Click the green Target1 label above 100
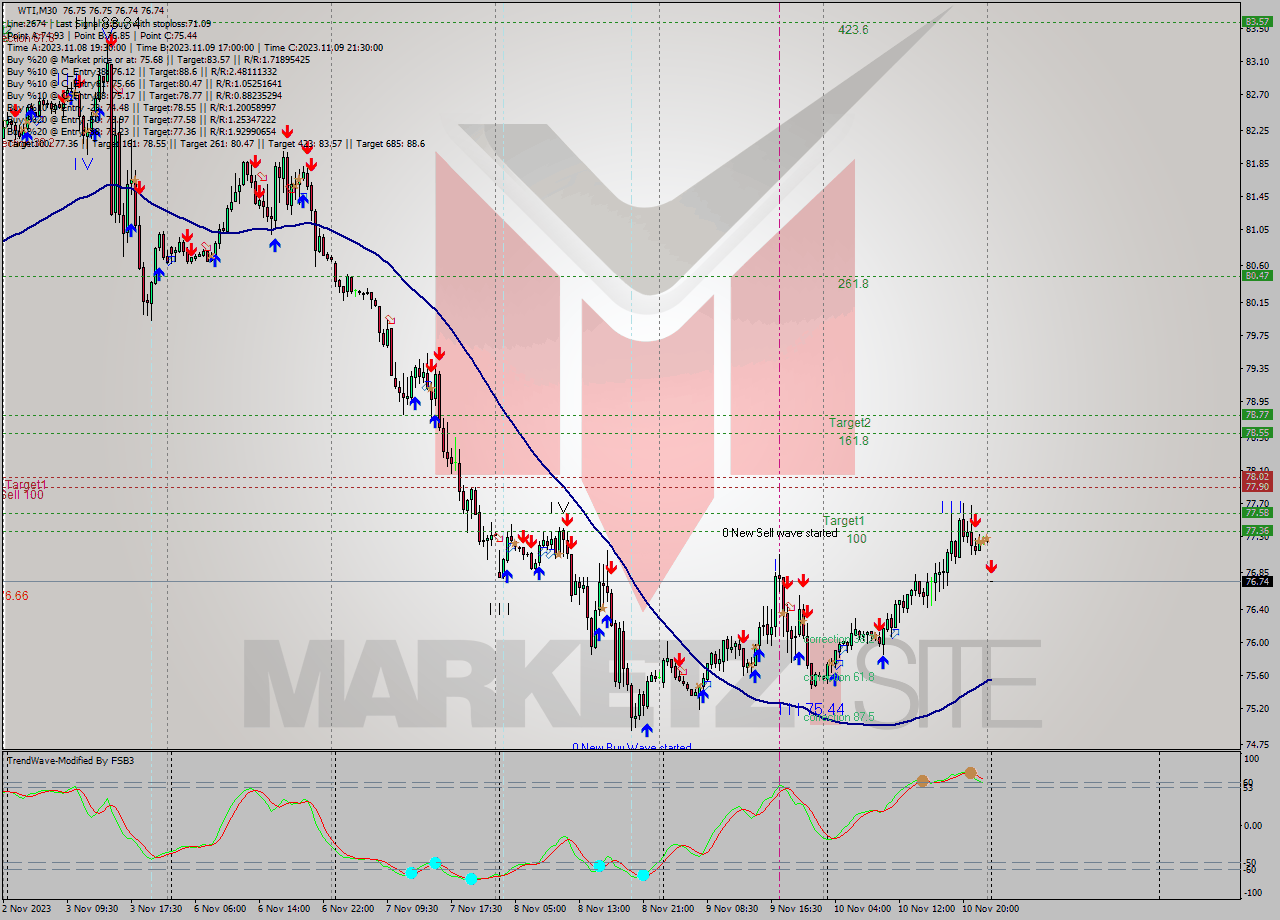 (x=844, y=521)
